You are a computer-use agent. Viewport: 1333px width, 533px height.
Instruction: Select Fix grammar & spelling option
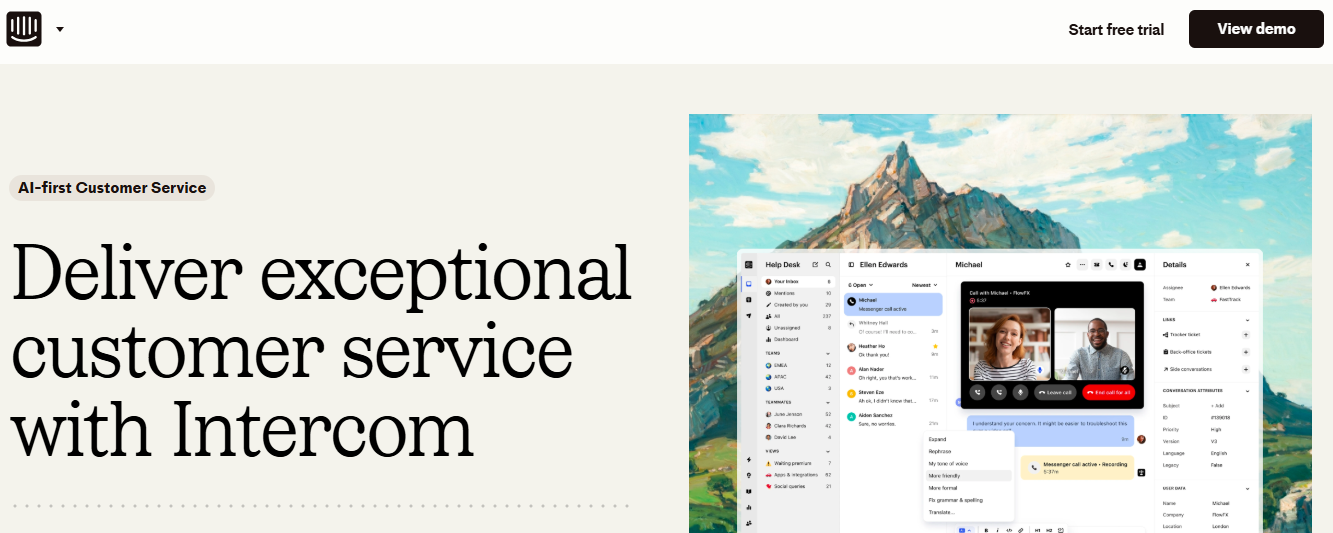tap(968, 500)
